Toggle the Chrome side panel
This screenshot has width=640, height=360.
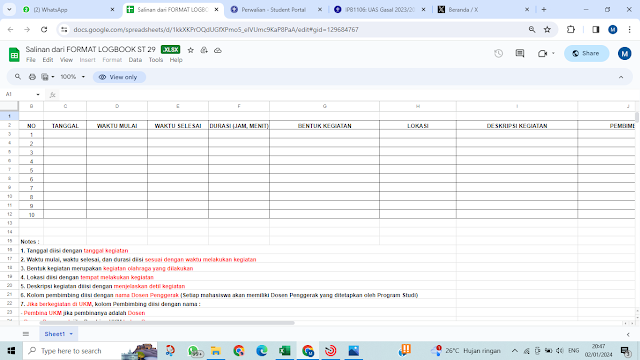pyautogui.click(x=596, y=29)
